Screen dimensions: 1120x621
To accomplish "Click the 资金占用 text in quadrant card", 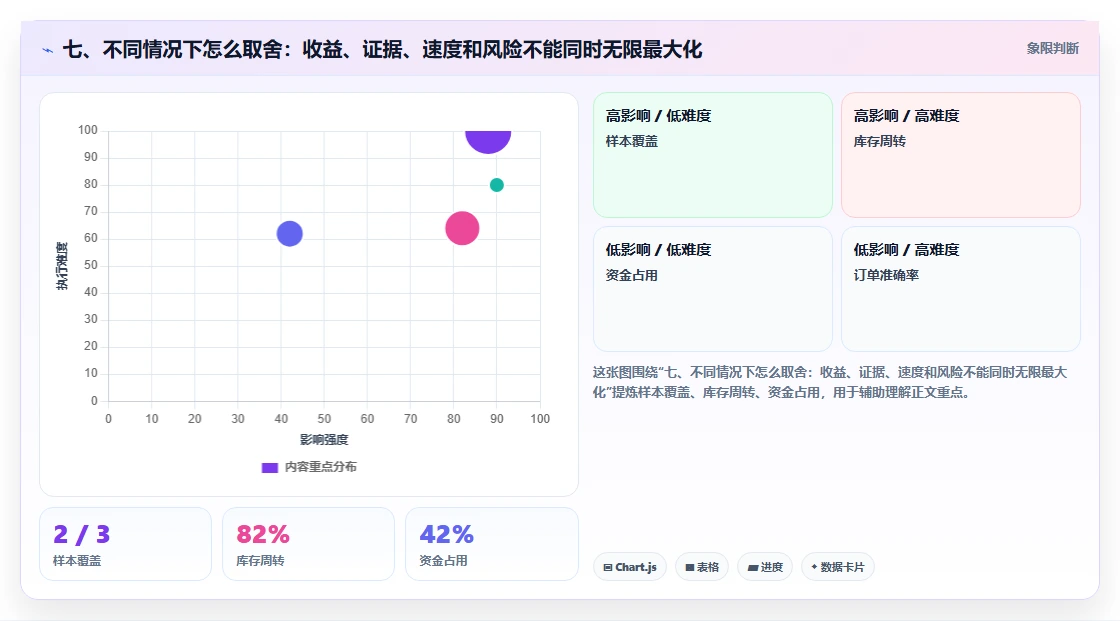I will coord(631,275).
